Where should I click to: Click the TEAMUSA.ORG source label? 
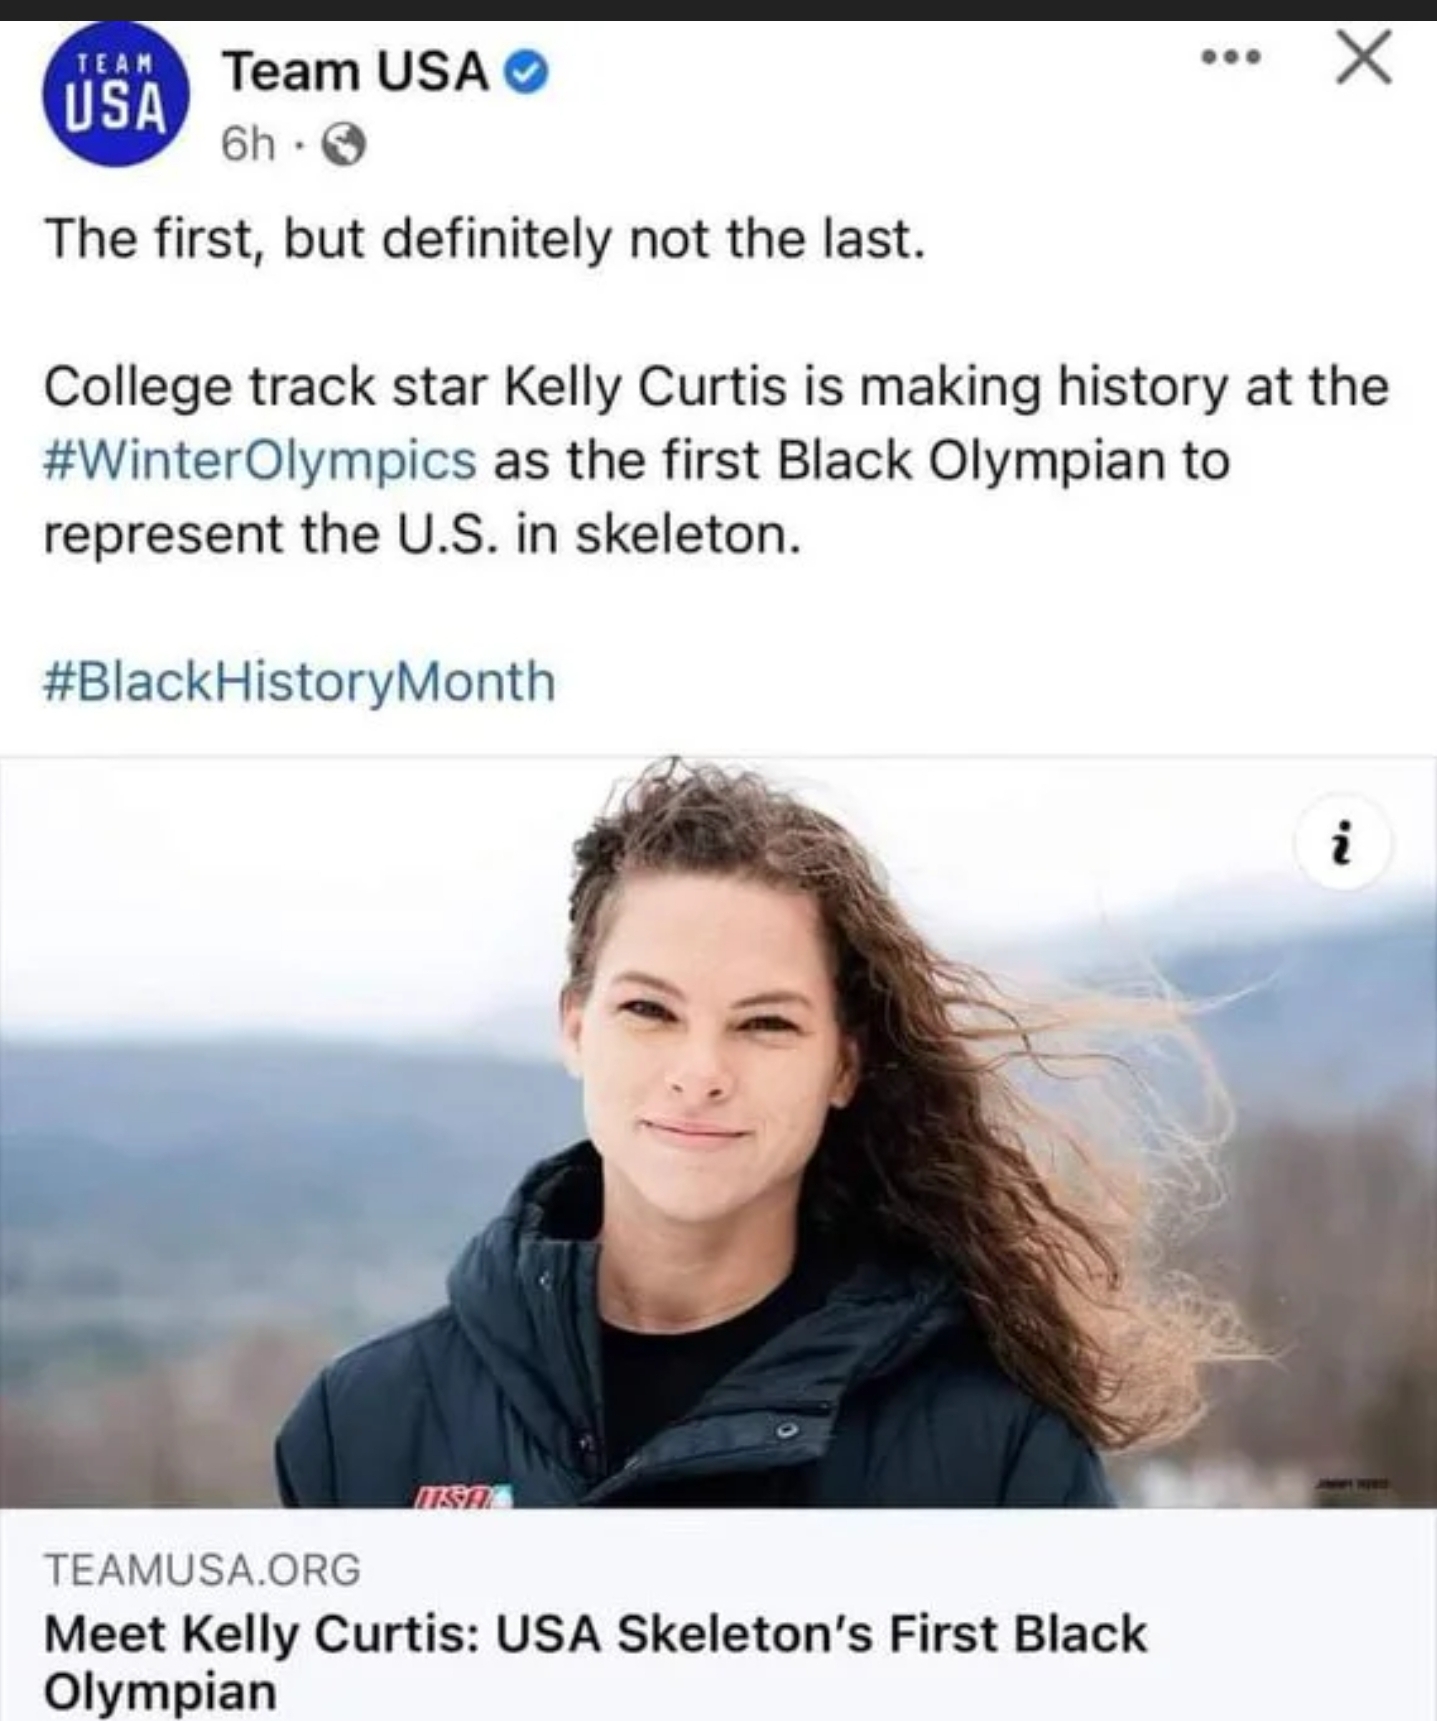click(x=202, y=1569)
